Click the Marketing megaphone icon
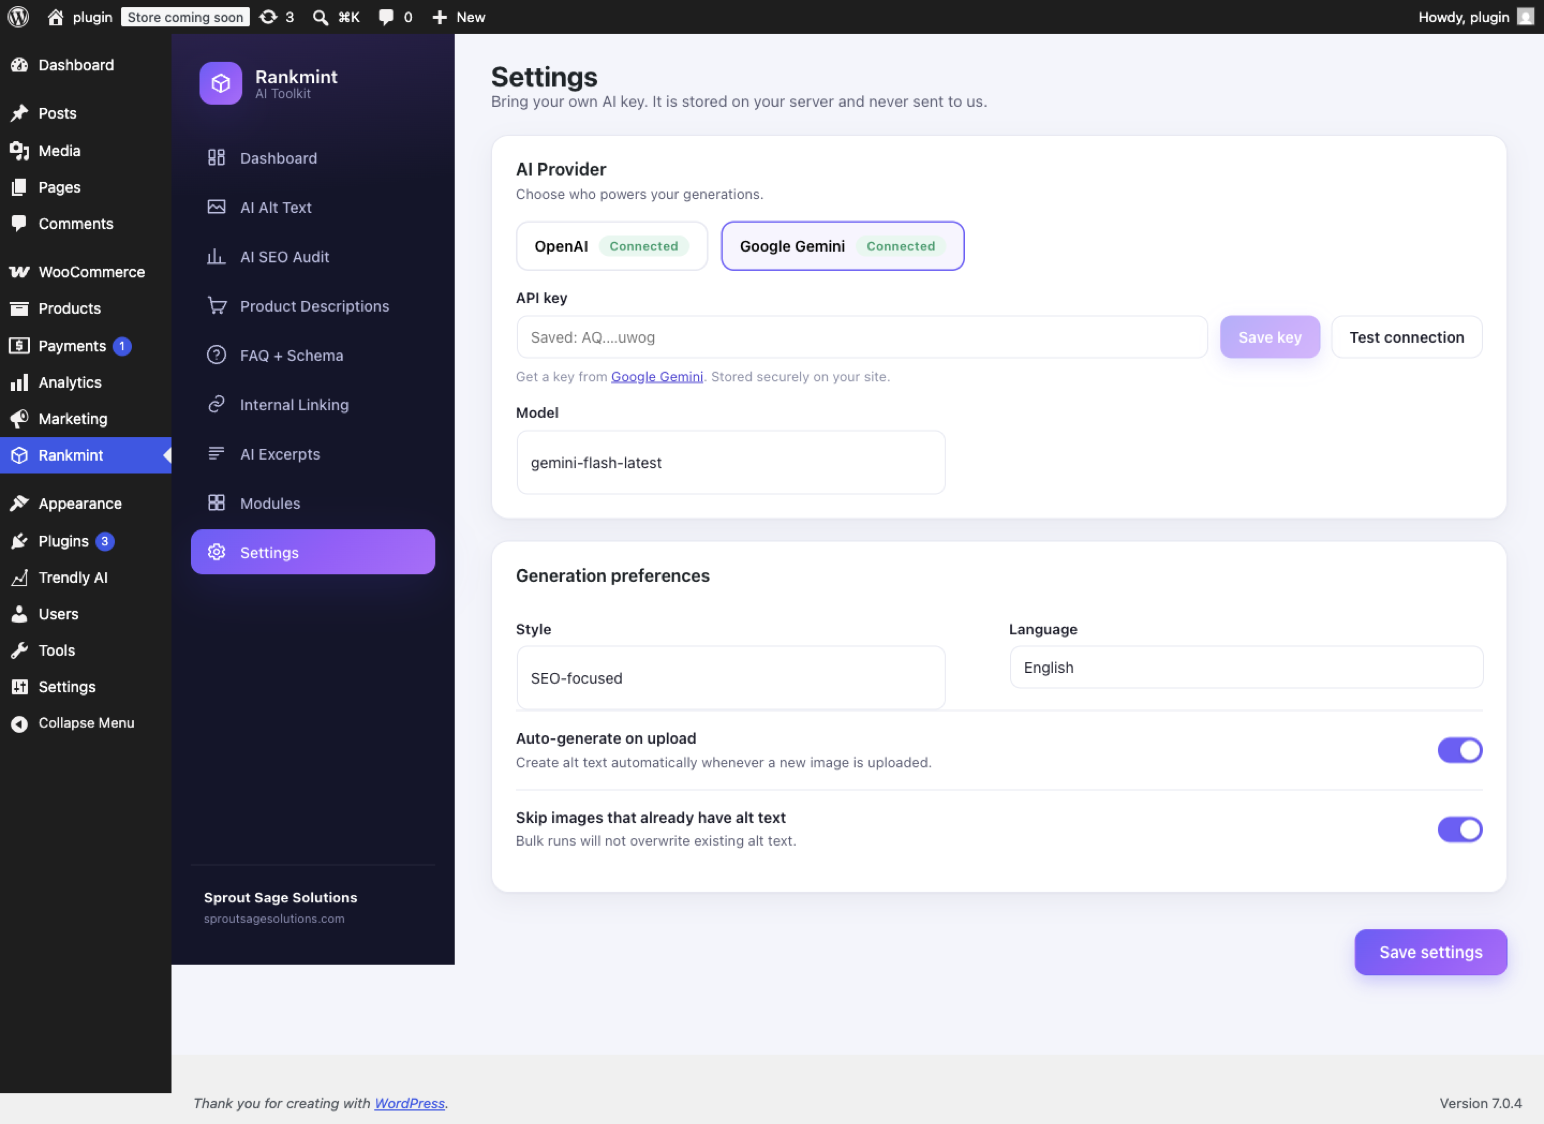Image resolution: width=1544 pixels, height=1124 pixels. coord(19,419)
